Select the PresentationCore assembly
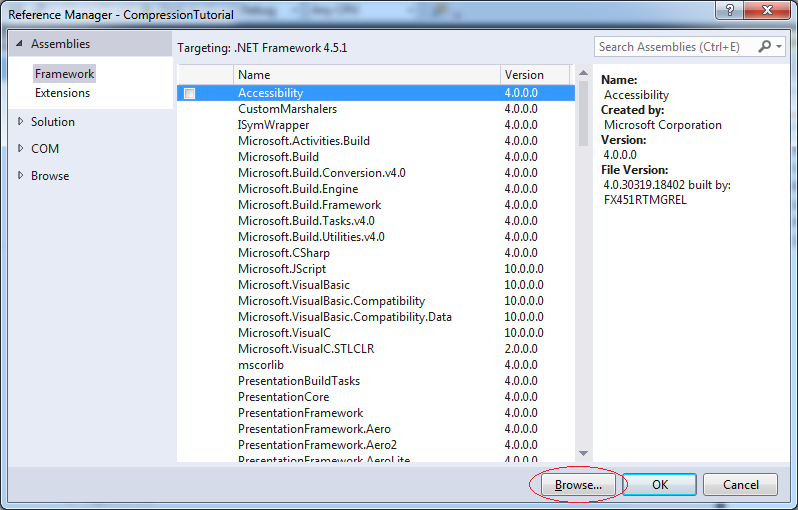The image size is (798, 510). pos(376,397)
